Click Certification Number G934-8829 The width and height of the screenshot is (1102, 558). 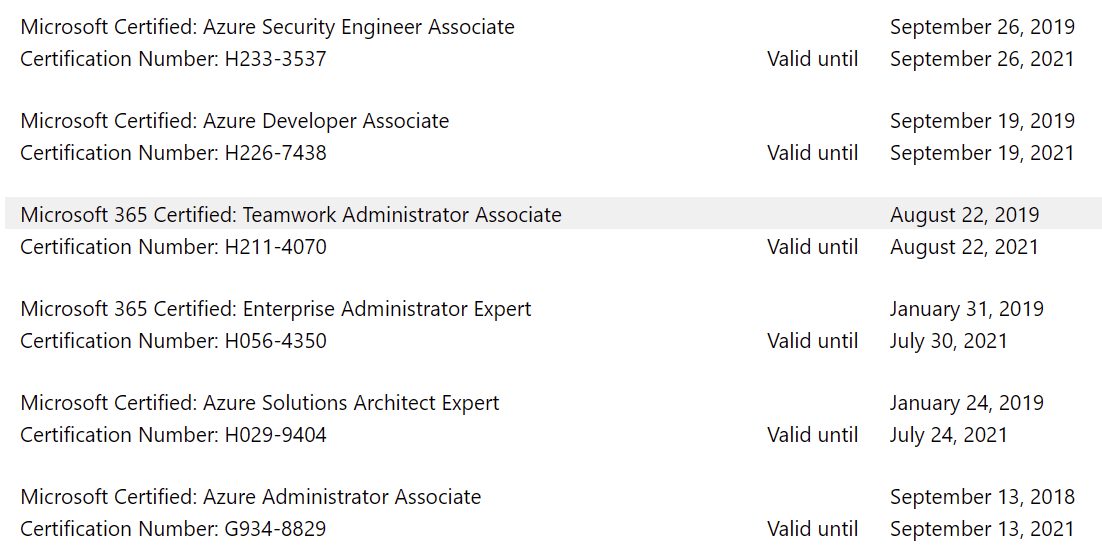[173, 529]
